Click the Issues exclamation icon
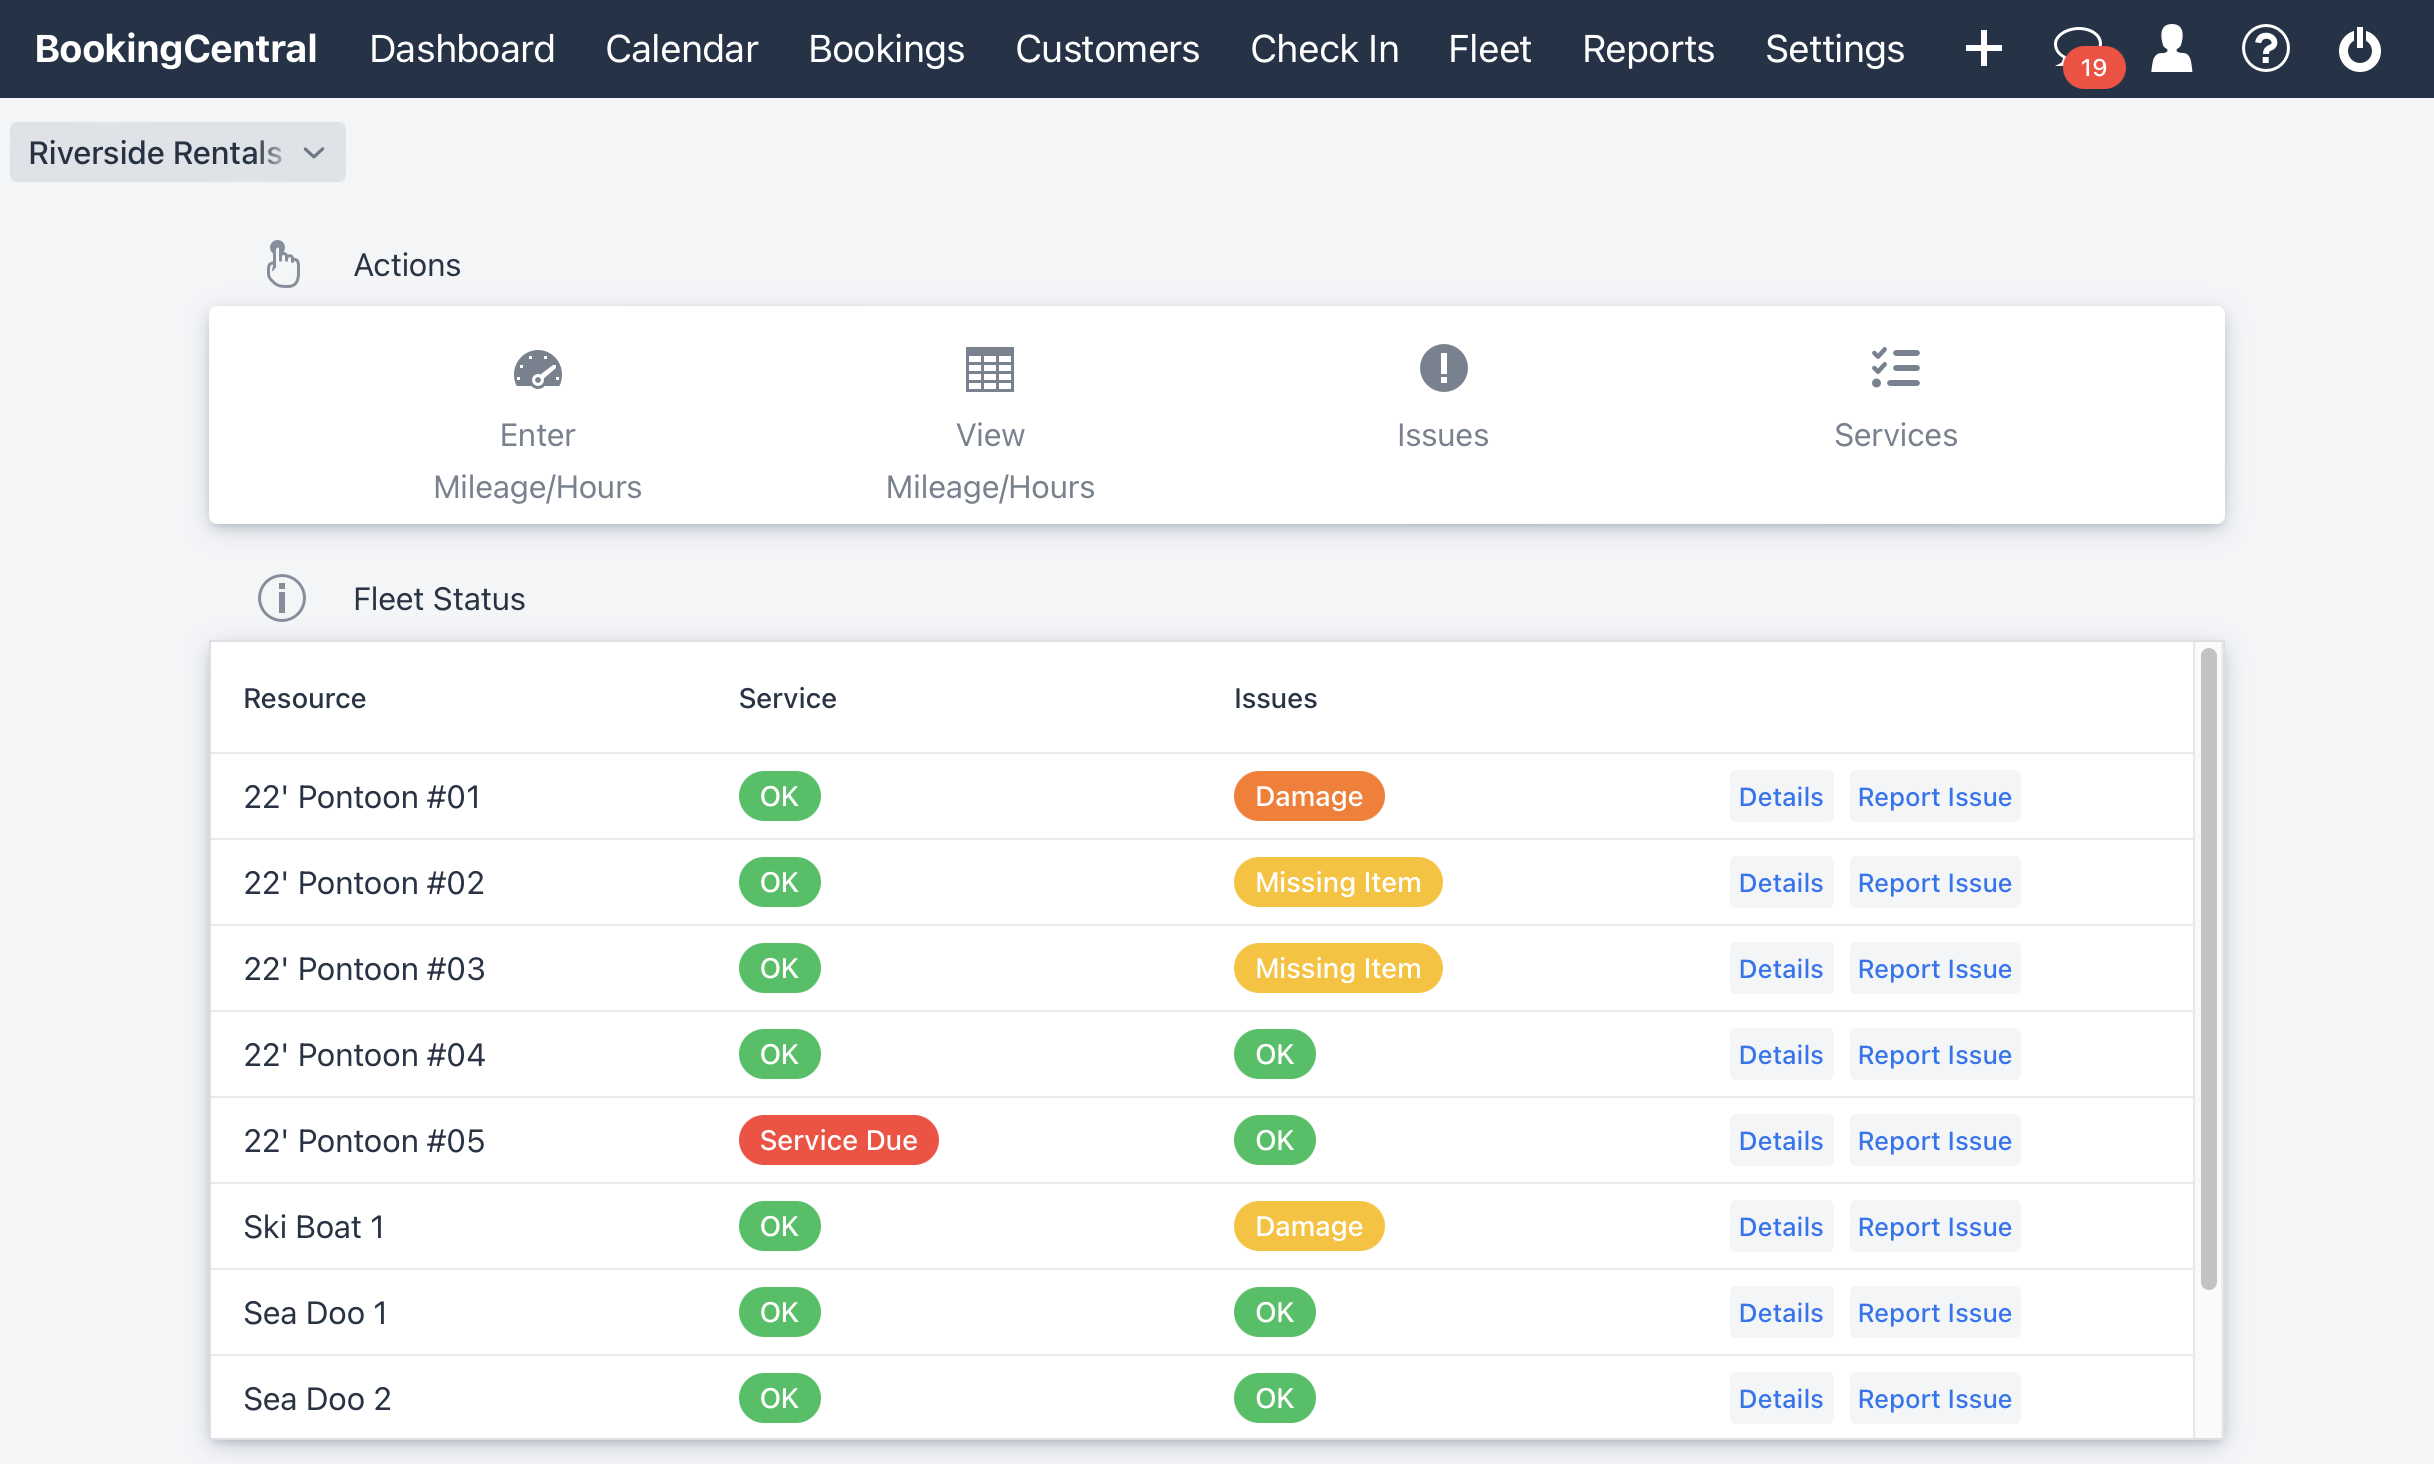Viewport: 2434px width, 1464px height. (x=1443, y=368)
